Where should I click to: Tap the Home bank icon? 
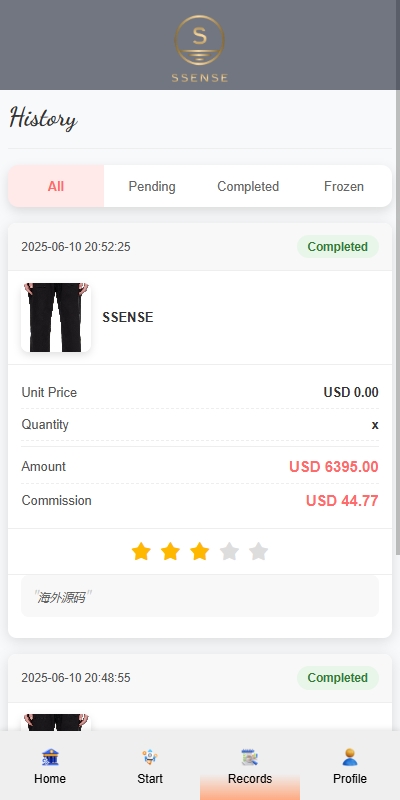coord(50,757)
